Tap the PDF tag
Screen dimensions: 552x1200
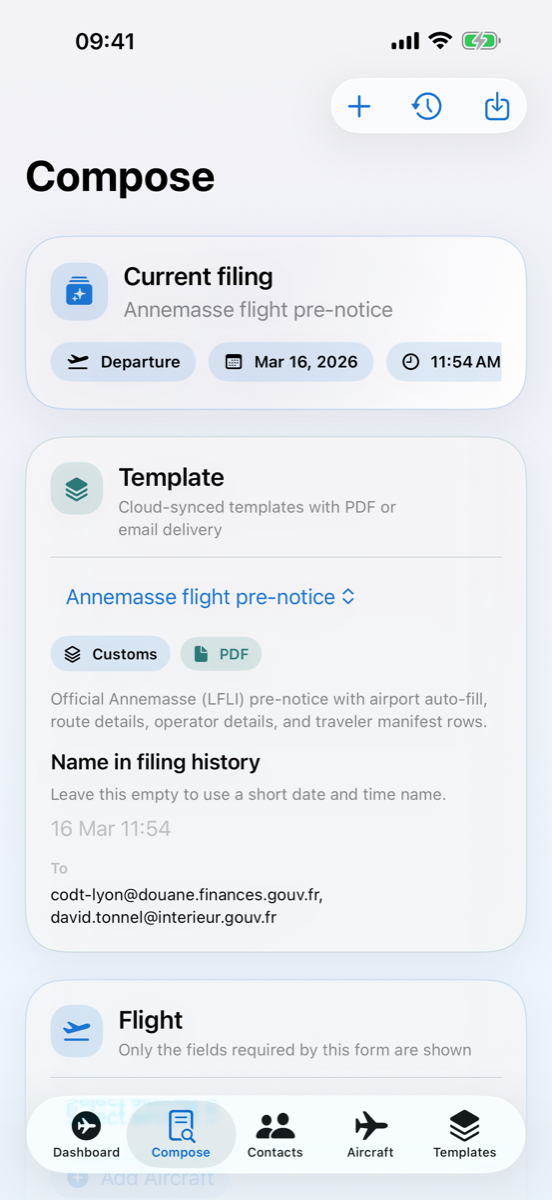221,654
